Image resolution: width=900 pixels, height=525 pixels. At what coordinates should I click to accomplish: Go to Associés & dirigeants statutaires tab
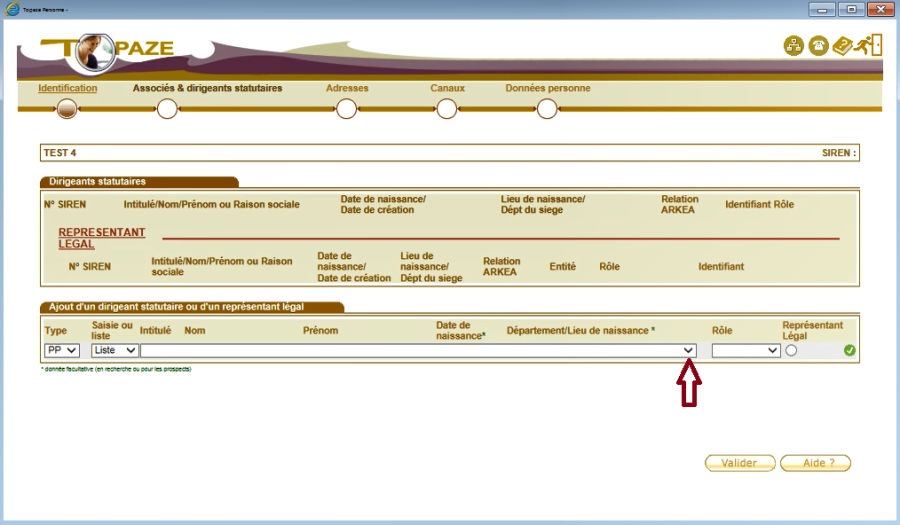click(207, 88)
